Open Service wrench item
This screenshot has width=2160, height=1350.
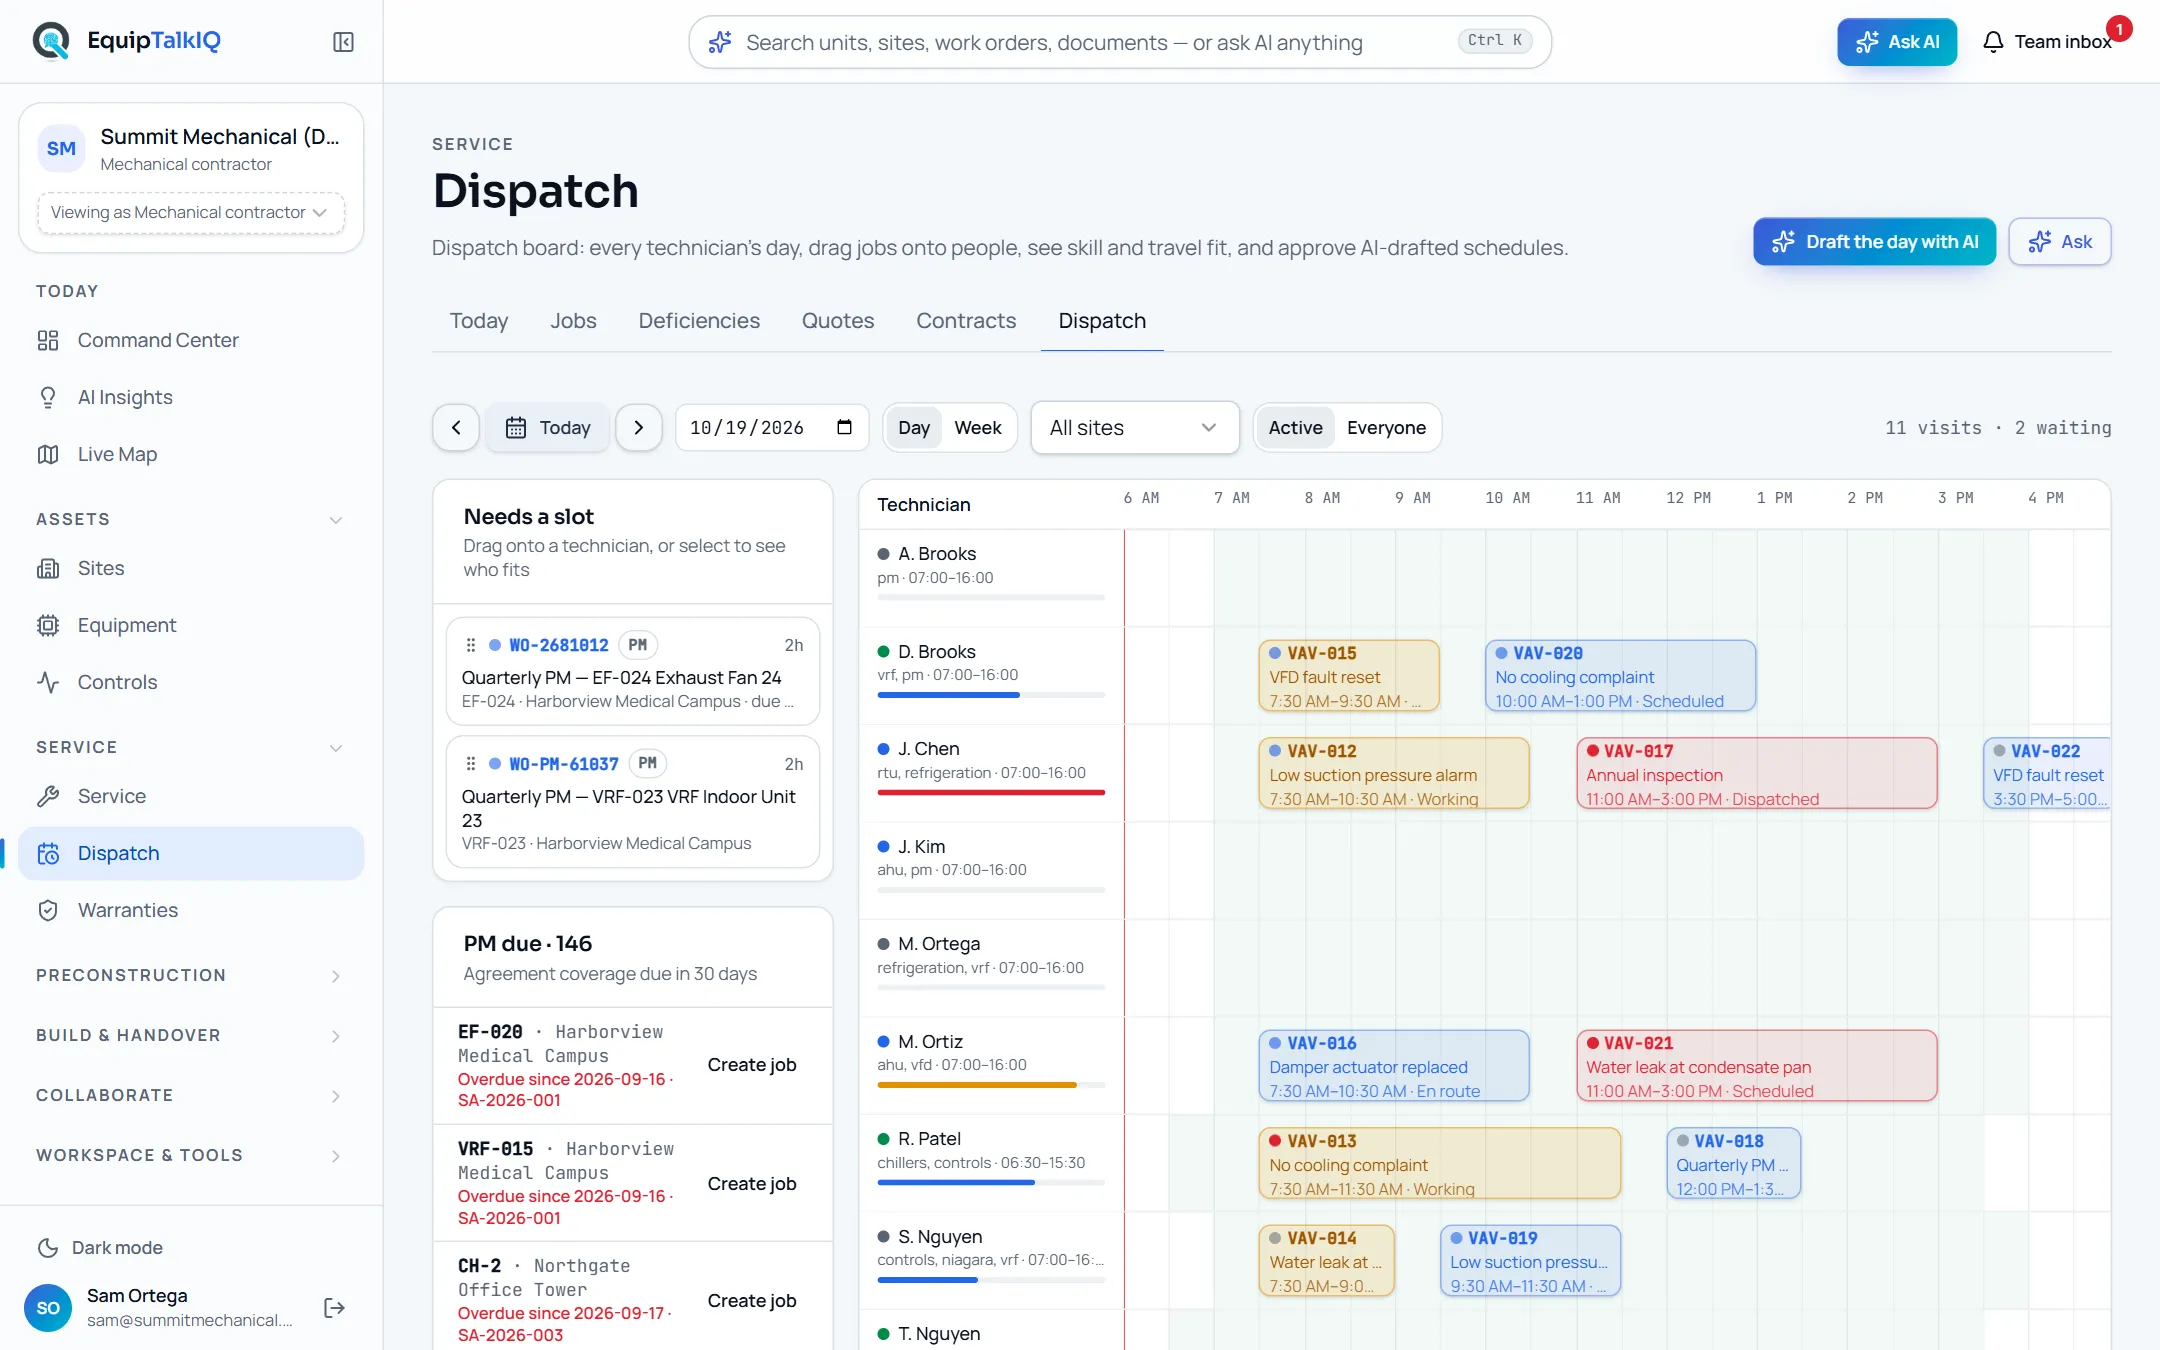coord(191,796)
